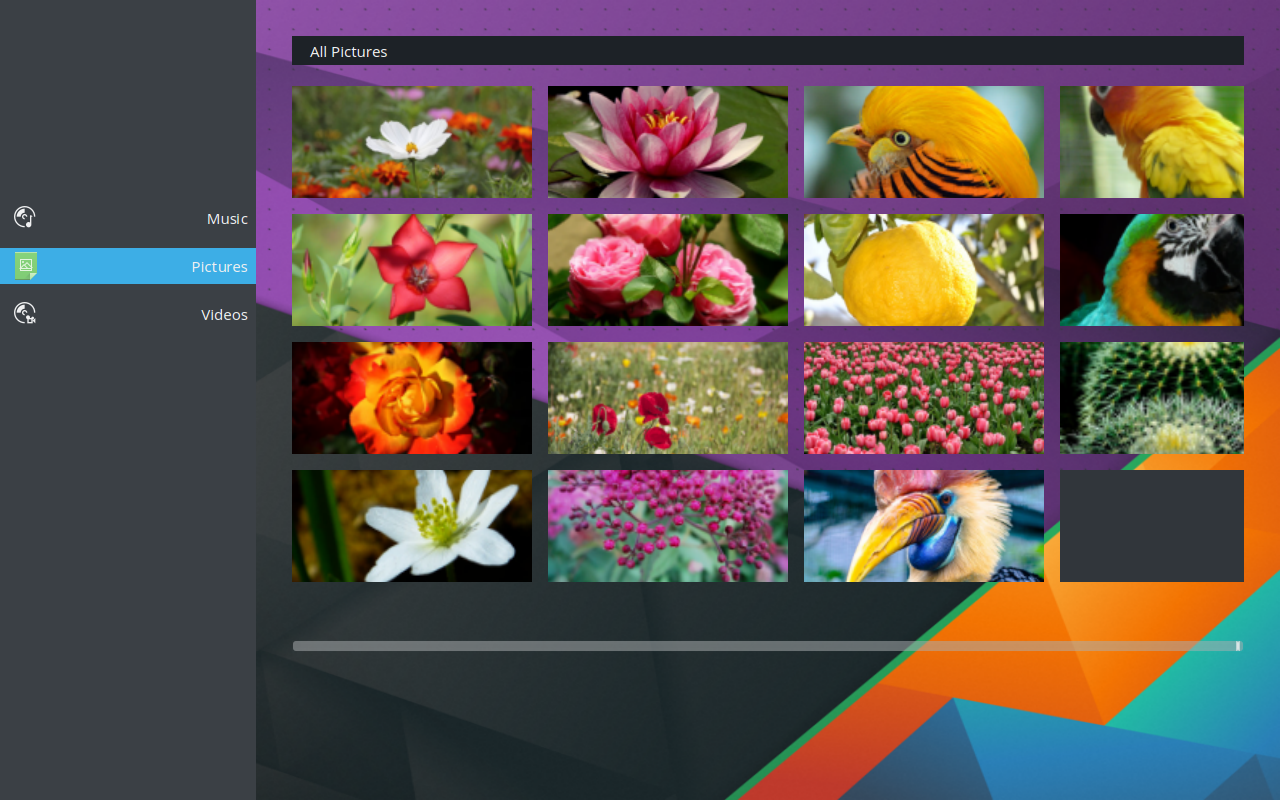Open the pink tulip field picture
This screenshot has width=1280, height=800.
tap(924, 397)
